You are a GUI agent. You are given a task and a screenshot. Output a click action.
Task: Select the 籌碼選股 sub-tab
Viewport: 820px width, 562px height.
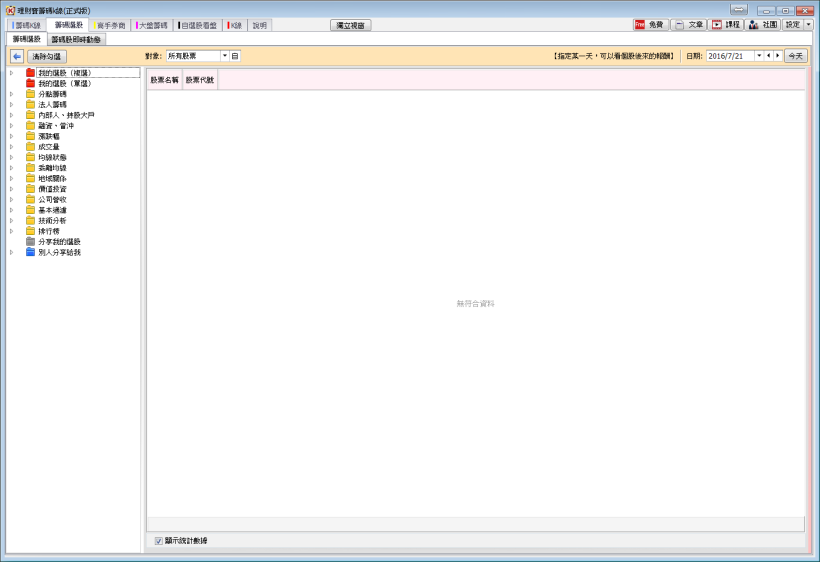point(27,39)
